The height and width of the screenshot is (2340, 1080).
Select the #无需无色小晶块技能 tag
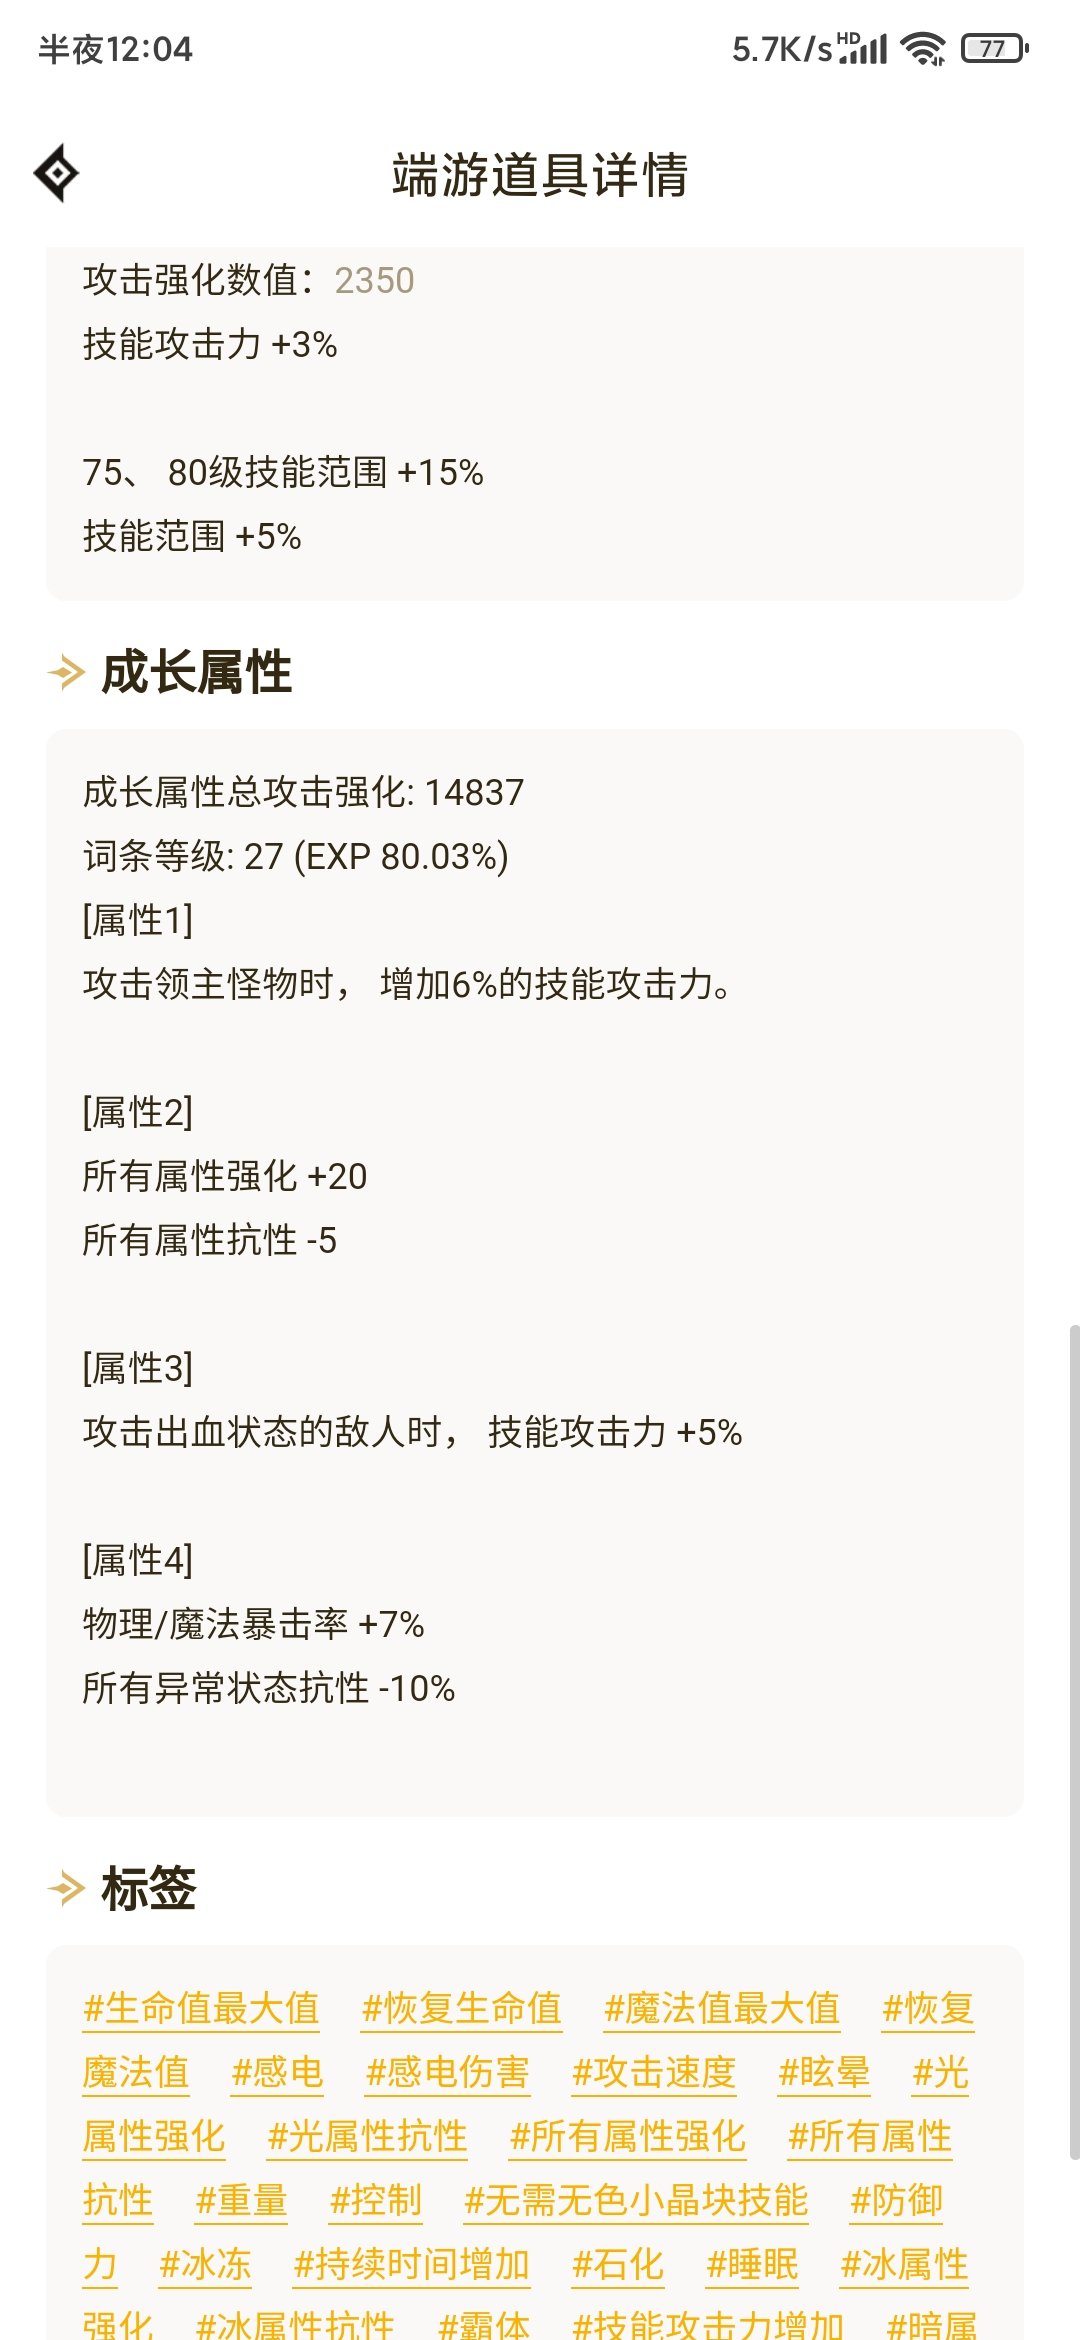click(636, 2200)
